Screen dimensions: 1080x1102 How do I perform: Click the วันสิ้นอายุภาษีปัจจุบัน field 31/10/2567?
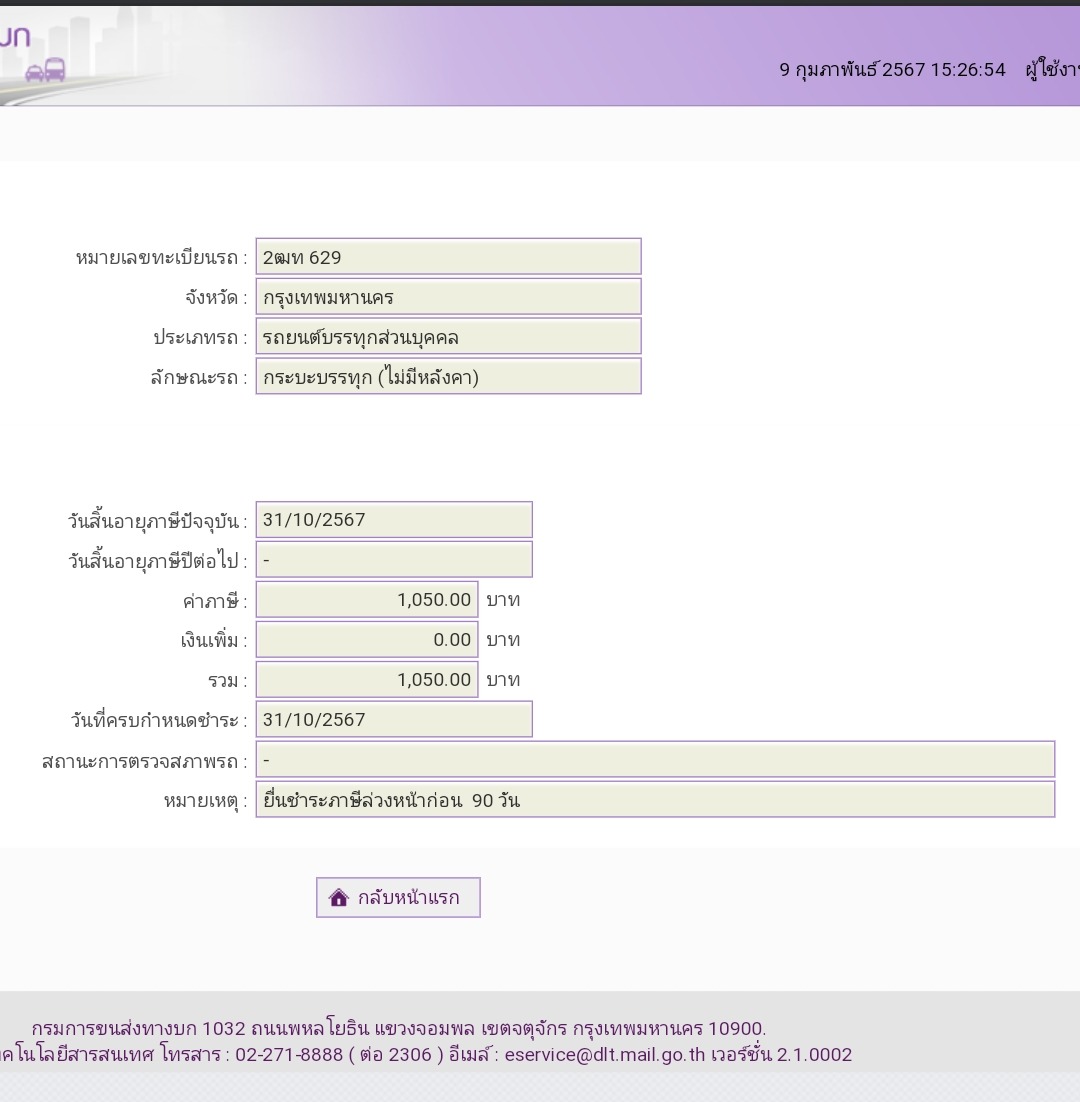(393, 519)
